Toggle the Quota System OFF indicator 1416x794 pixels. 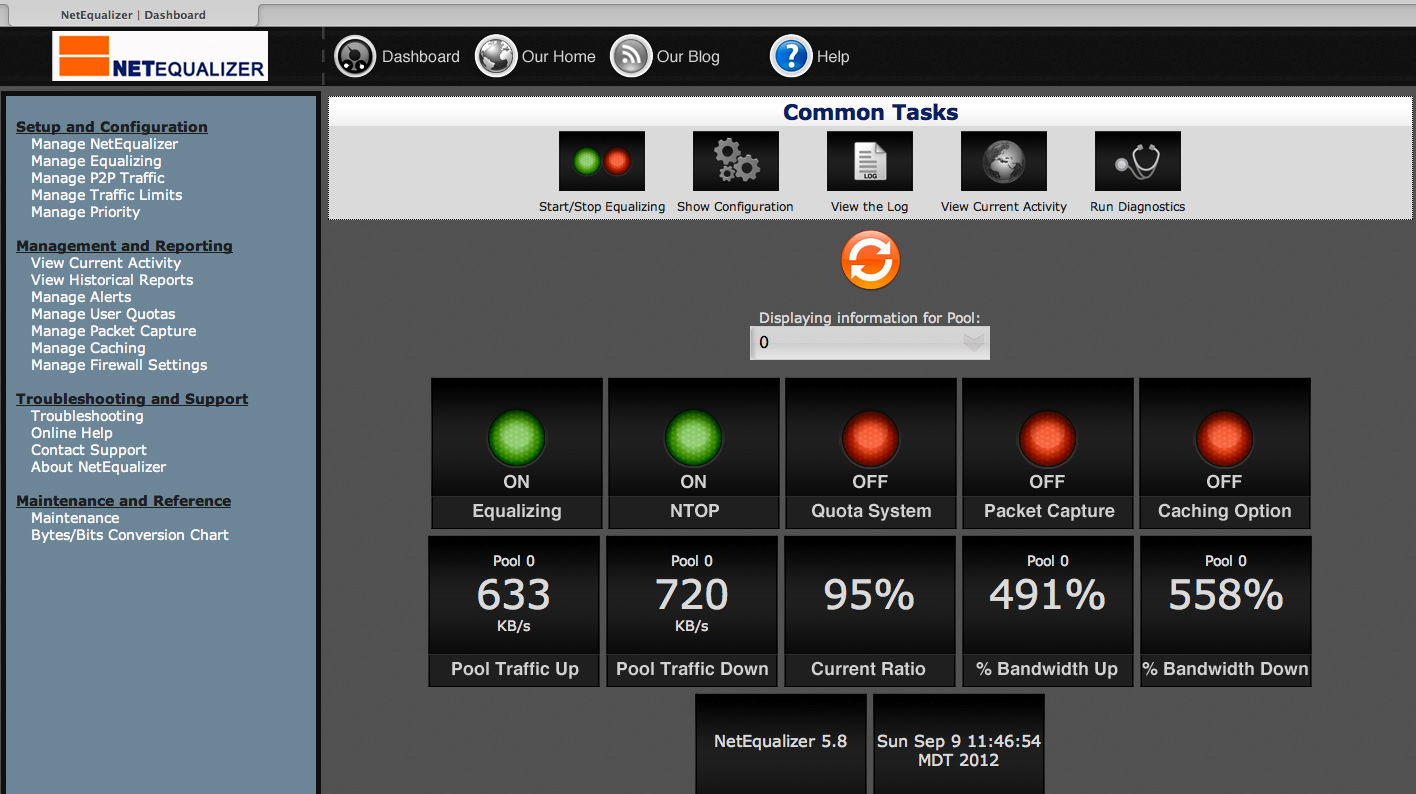(870, 438)
